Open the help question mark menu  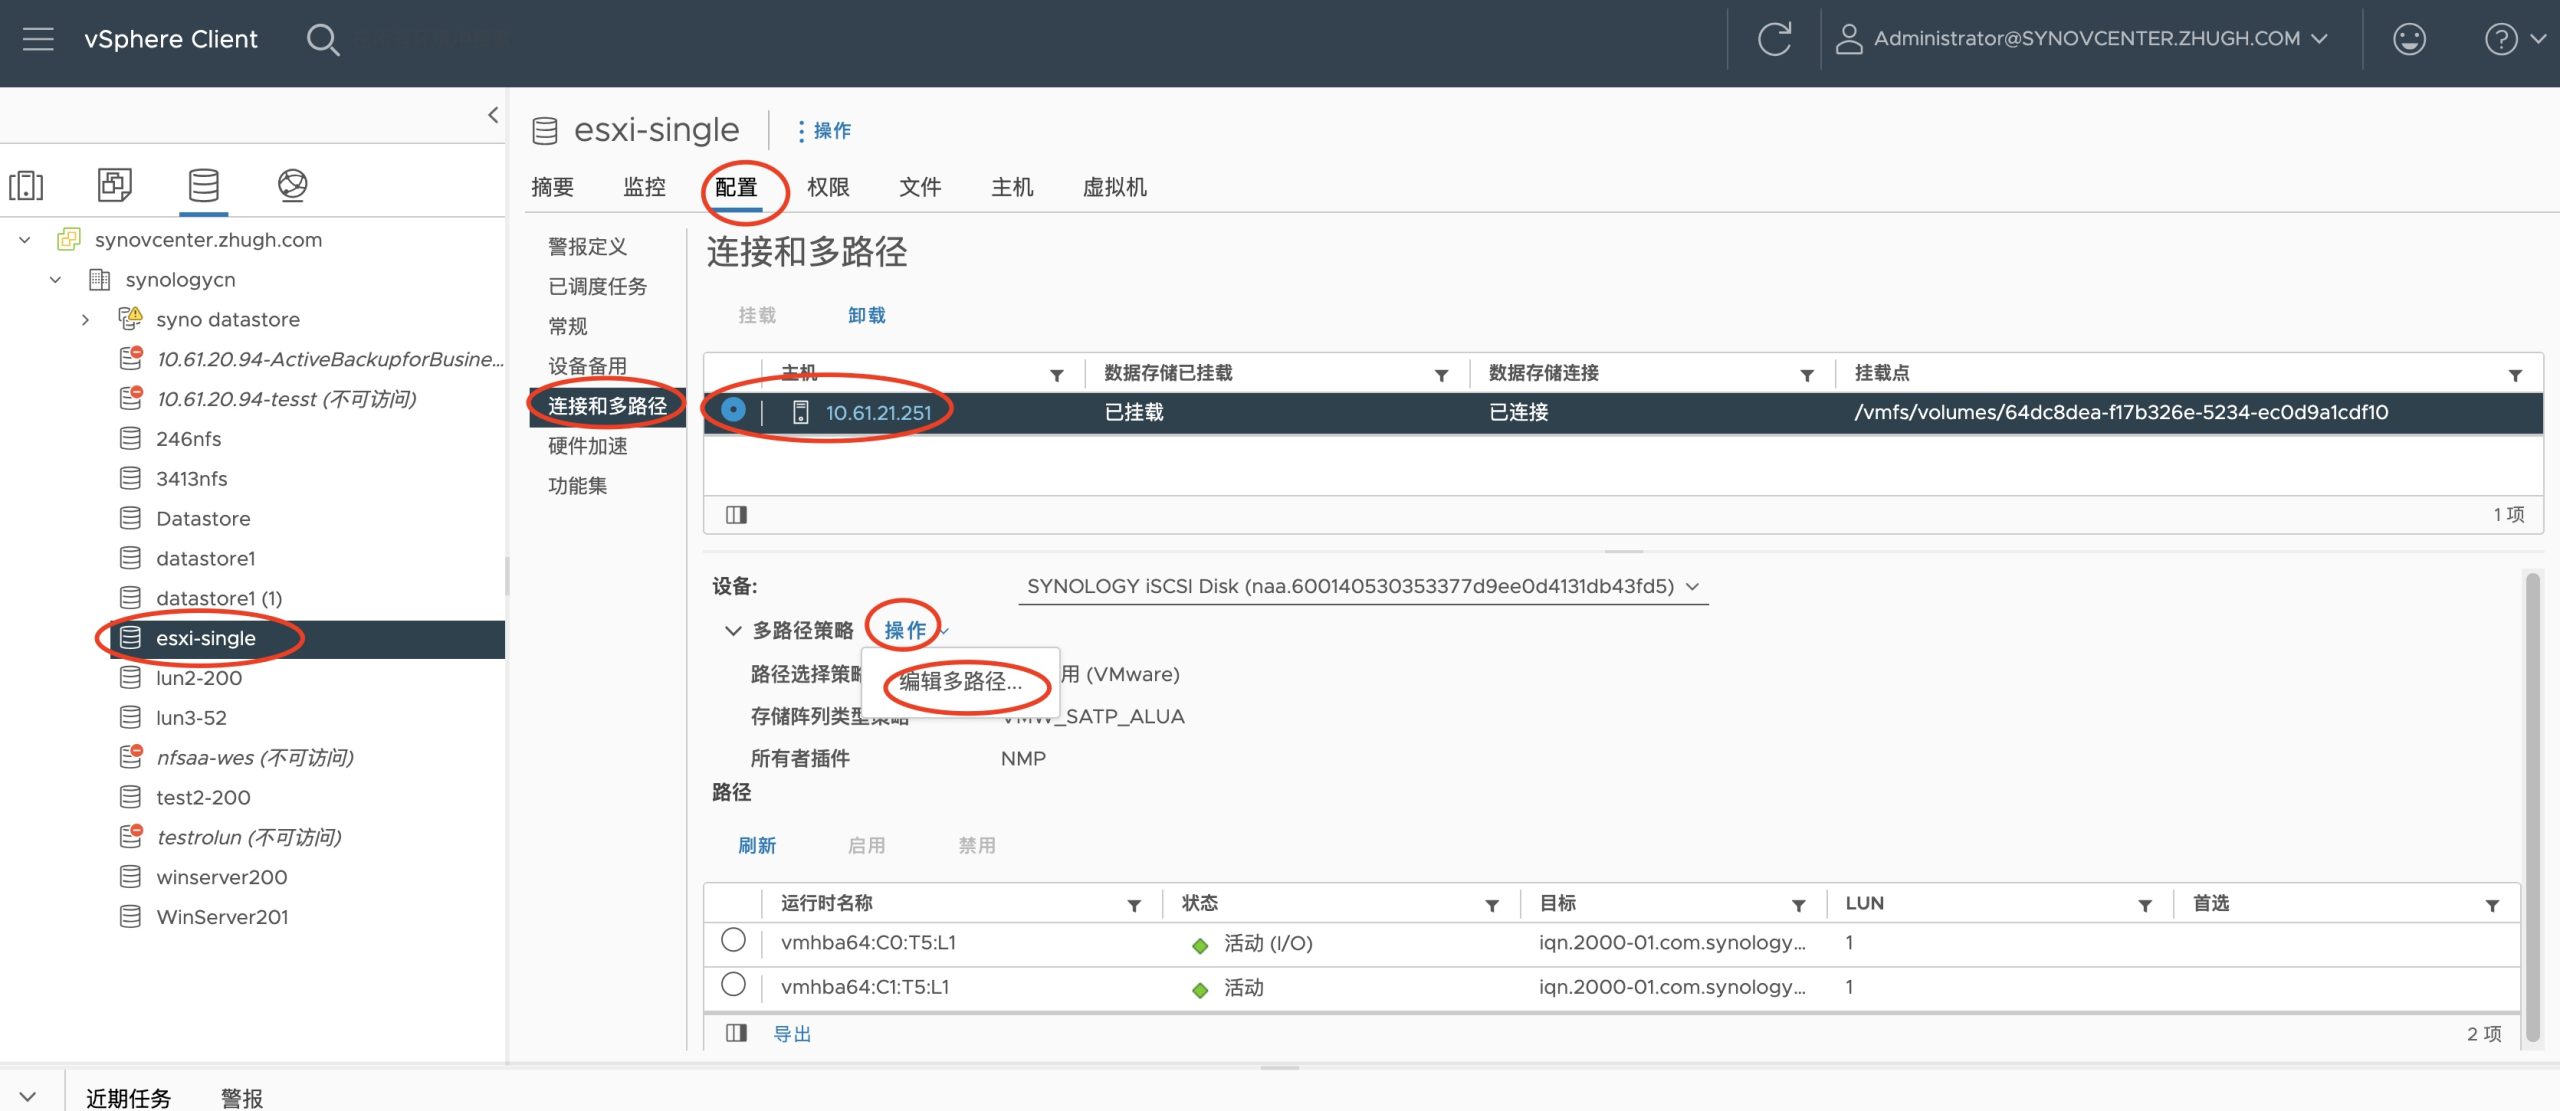pos(2514,39)
